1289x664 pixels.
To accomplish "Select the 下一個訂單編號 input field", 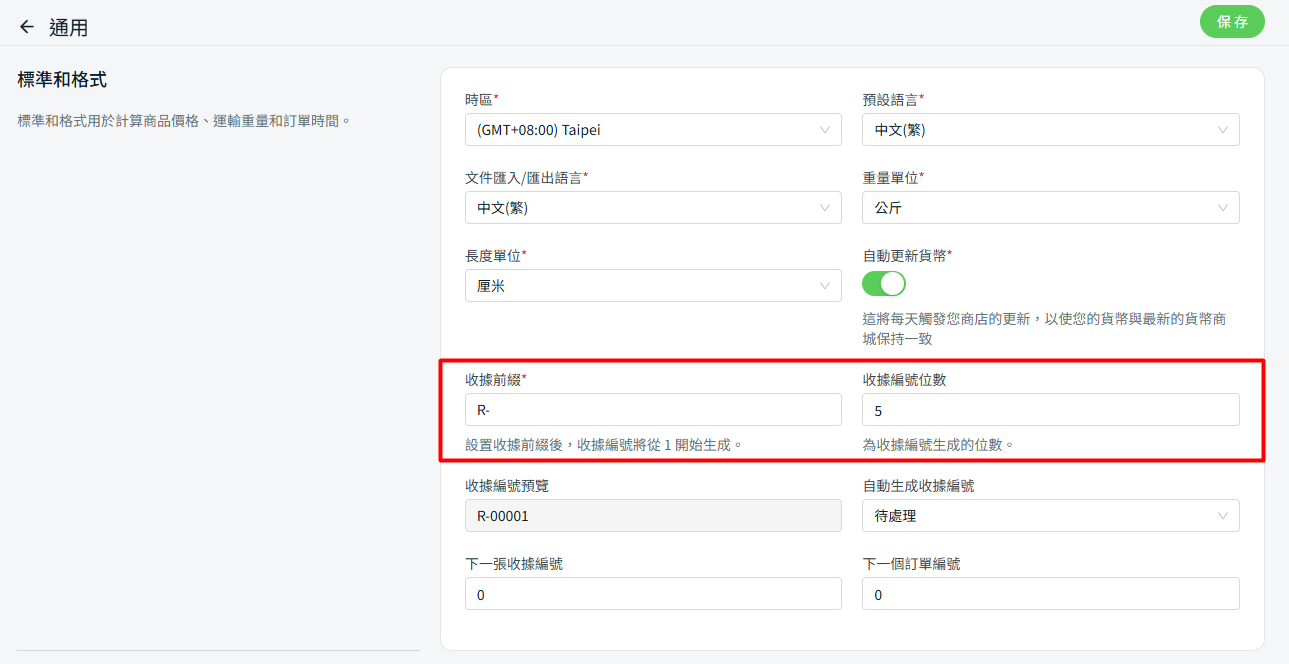I will click(1050, 594).
